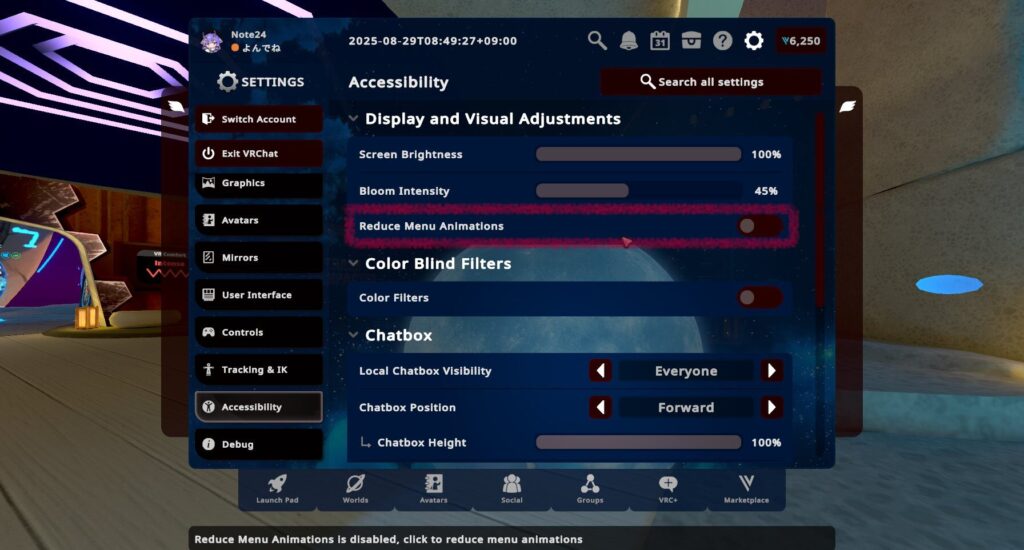Adjust Chatbox Height slider
Viewport: 1024px width, 550px height.
click(x=638, y=442)
